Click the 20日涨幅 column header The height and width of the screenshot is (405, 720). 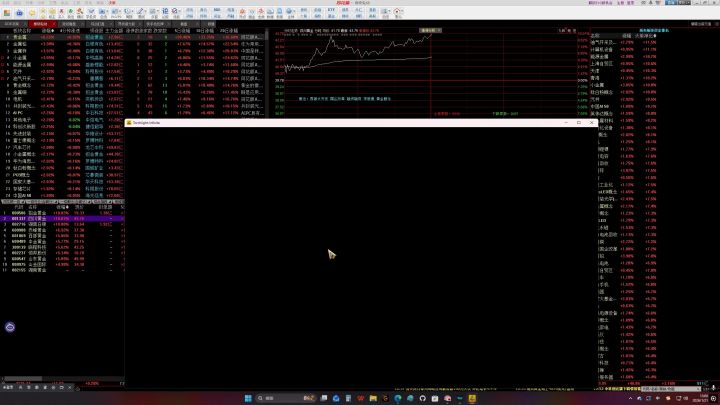(x=229, y=31)
